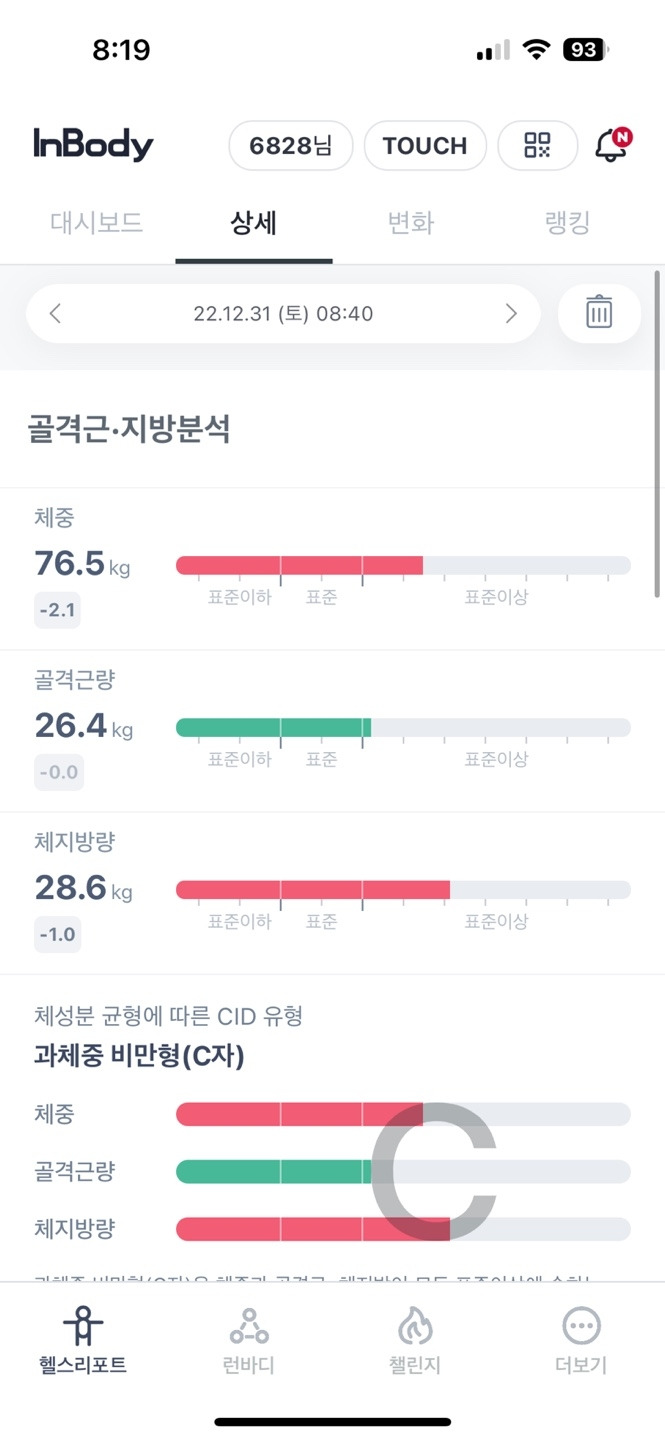665x1440 pixels.
Task: Open the 런바디 bottom tab icon
Action: click(x=249, y=1326)
